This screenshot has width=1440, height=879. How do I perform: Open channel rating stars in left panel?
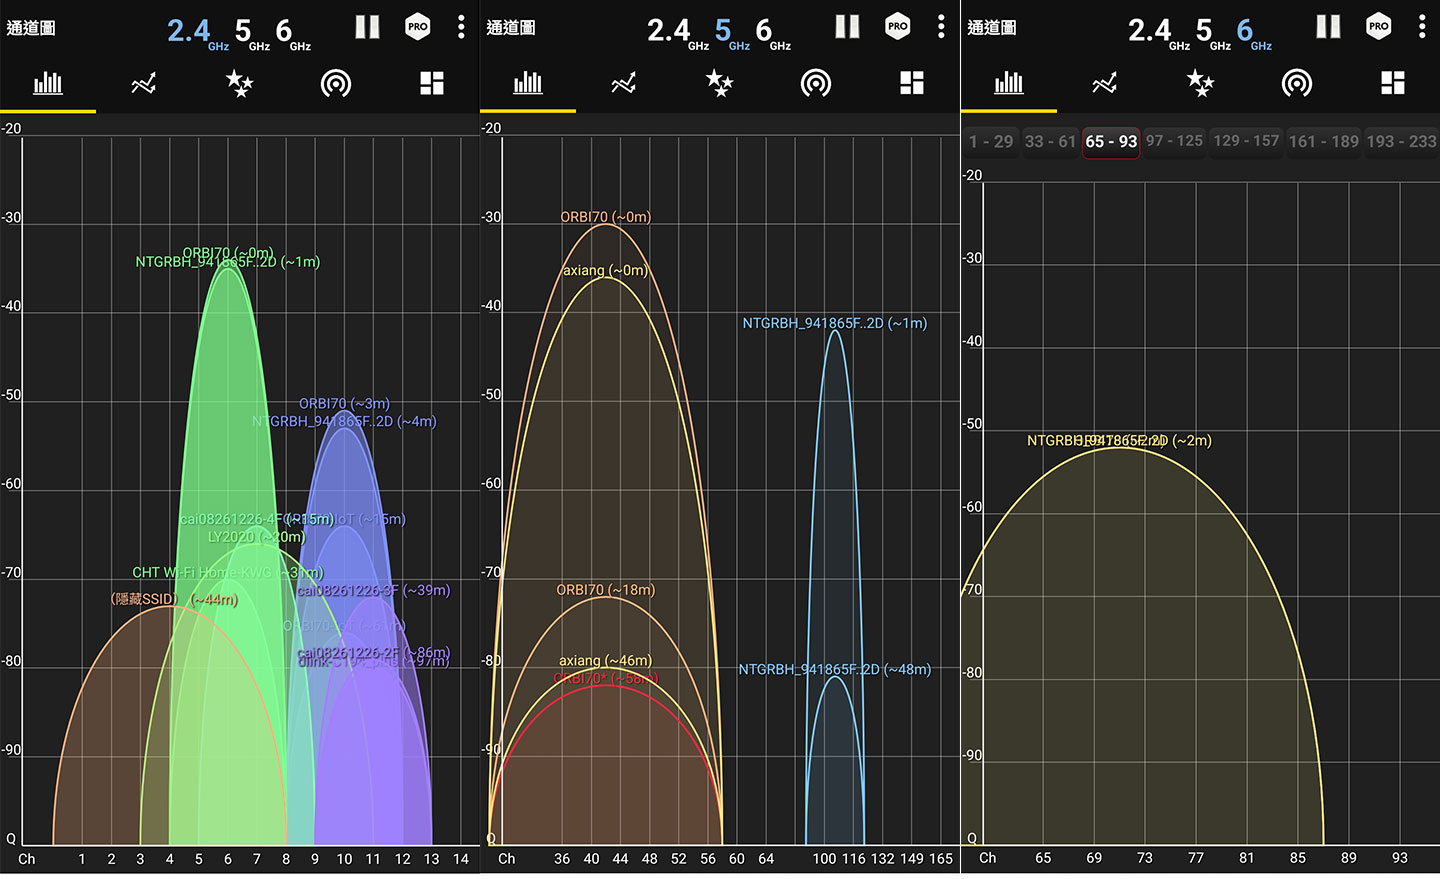[x=239, y=83]
